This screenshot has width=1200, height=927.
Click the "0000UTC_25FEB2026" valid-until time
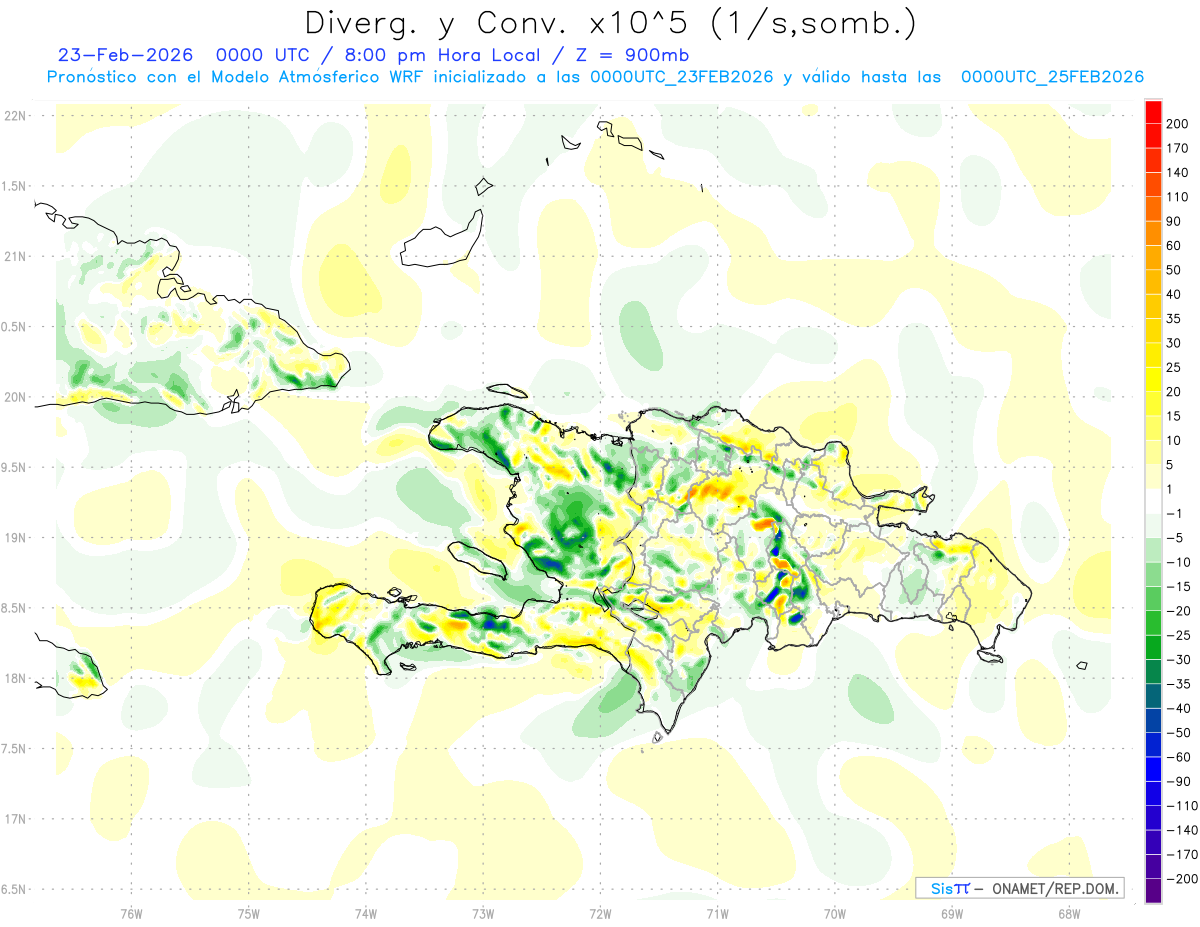(x=1052, y=77)
